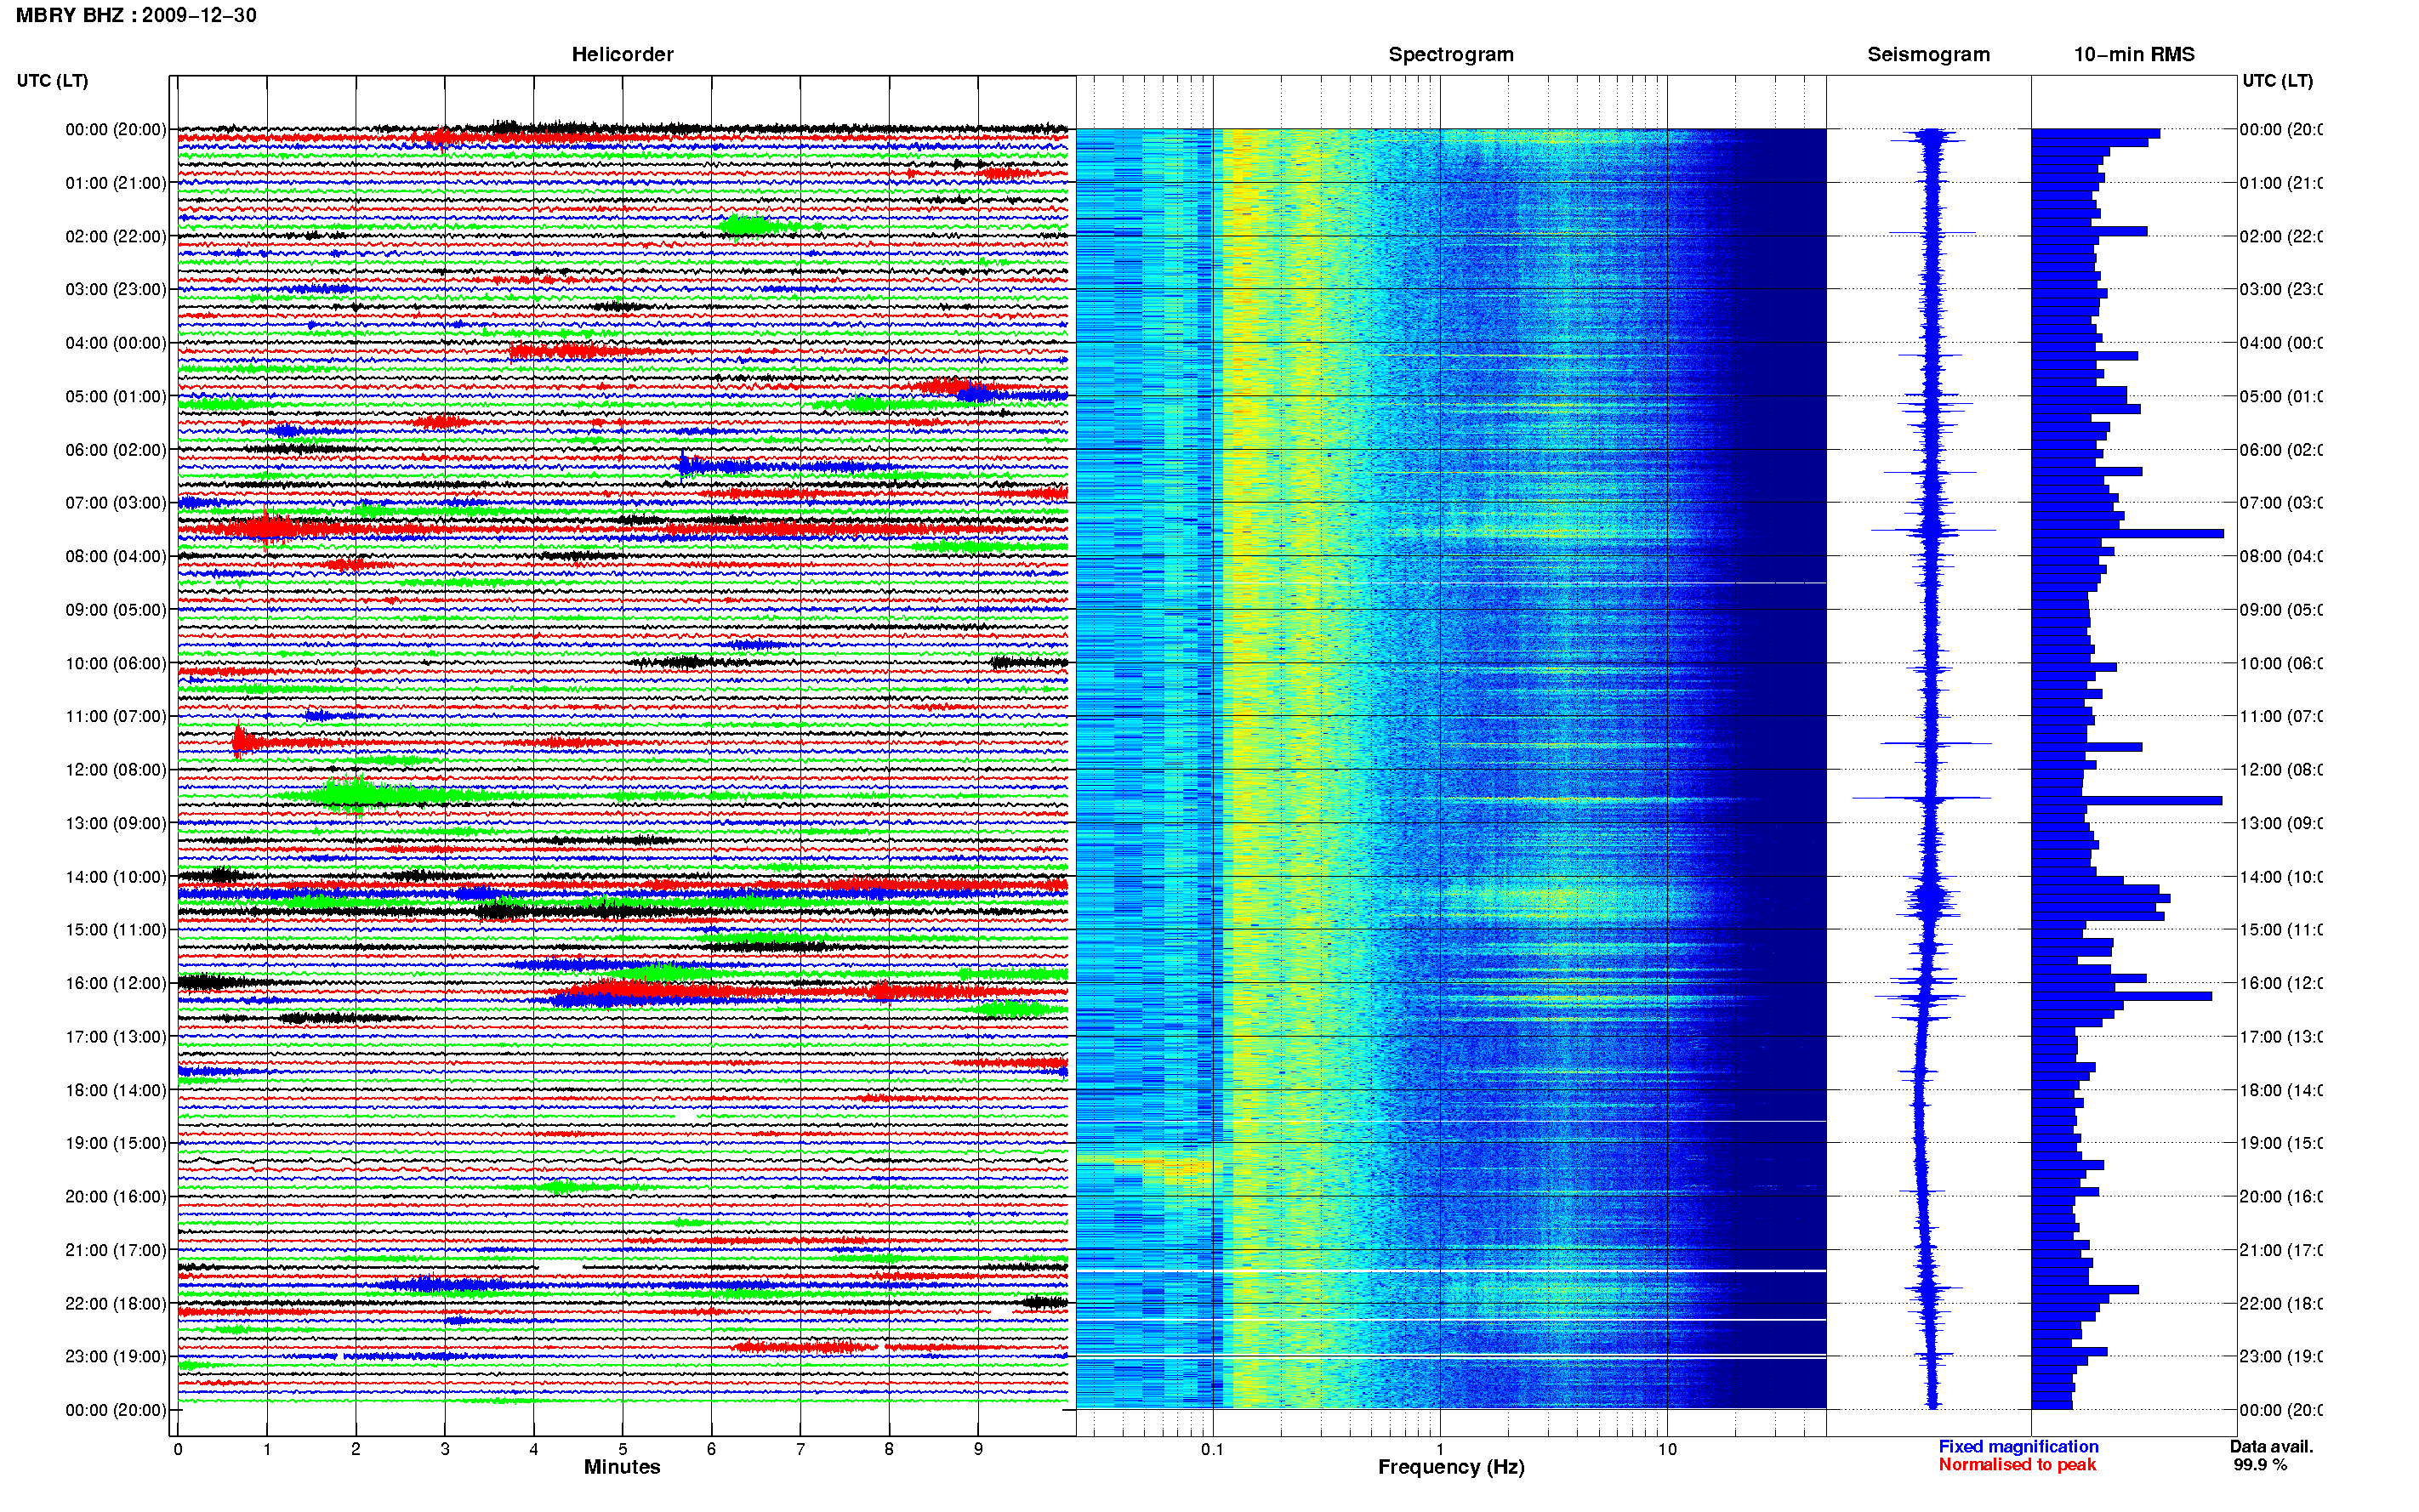
Task: Click the Minutes axis tick 8
Action: point(888,1449)
